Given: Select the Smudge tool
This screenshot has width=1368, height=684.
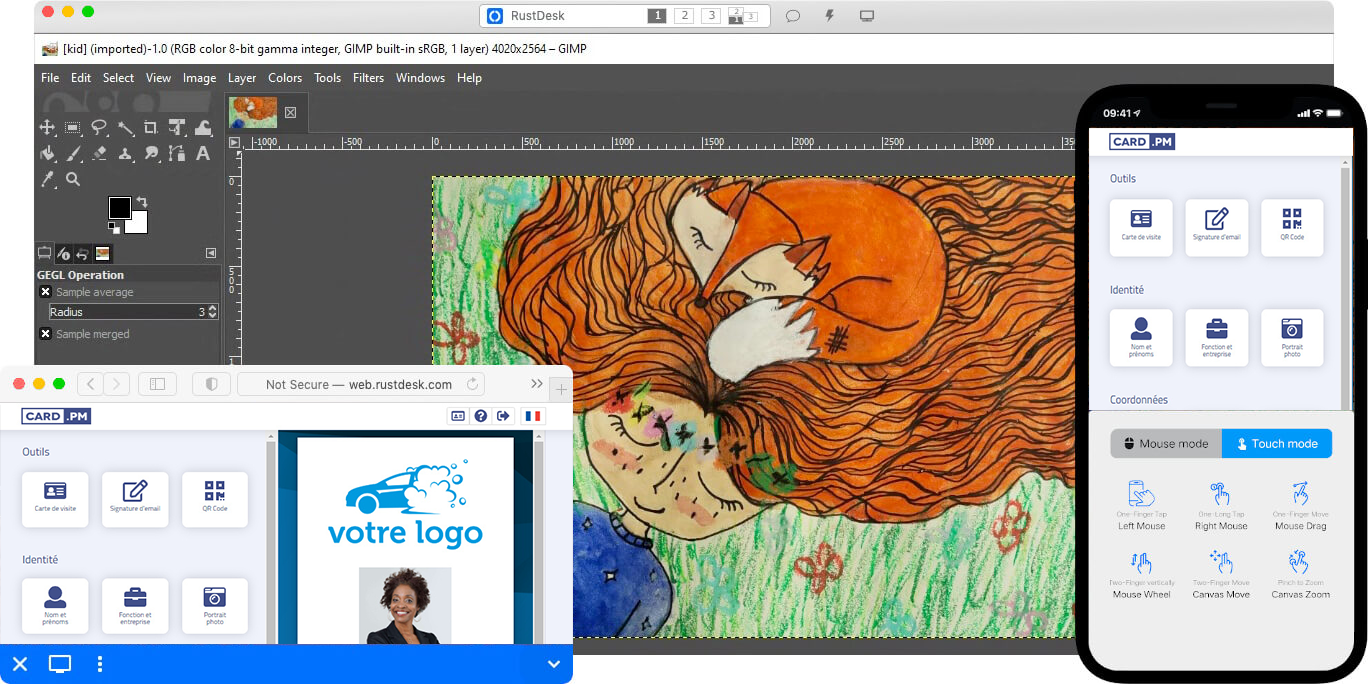Looking at the screenshot, I should tap(151, 153).
